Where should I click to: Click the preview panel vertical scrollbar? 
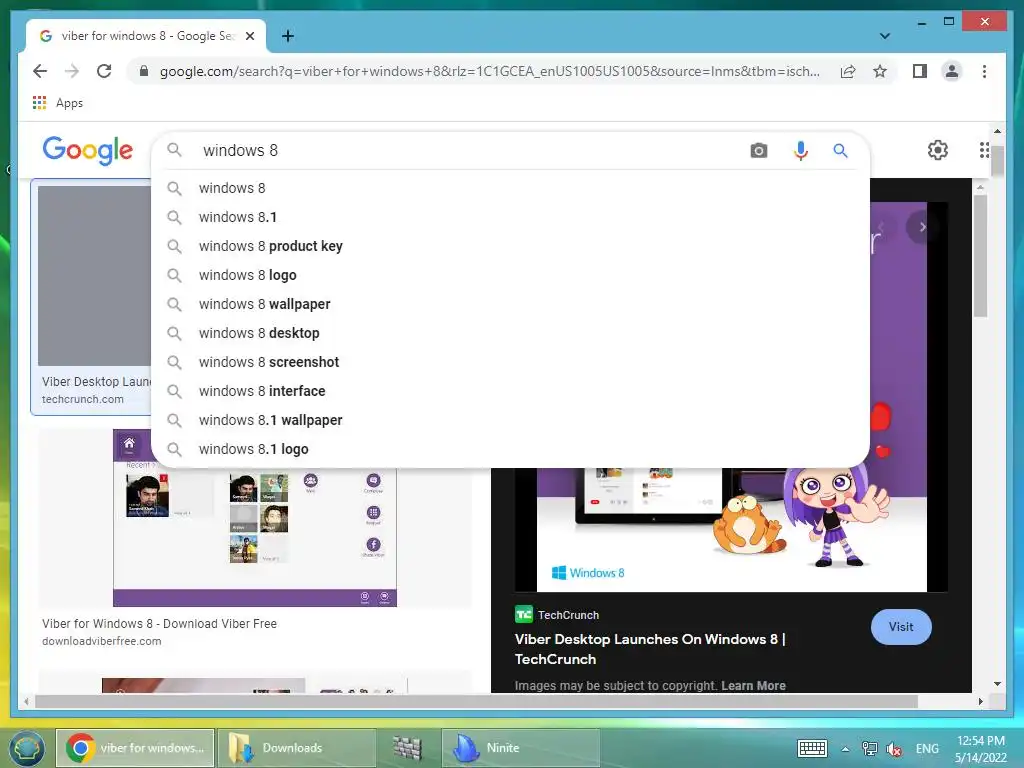[x=980, y=256]
